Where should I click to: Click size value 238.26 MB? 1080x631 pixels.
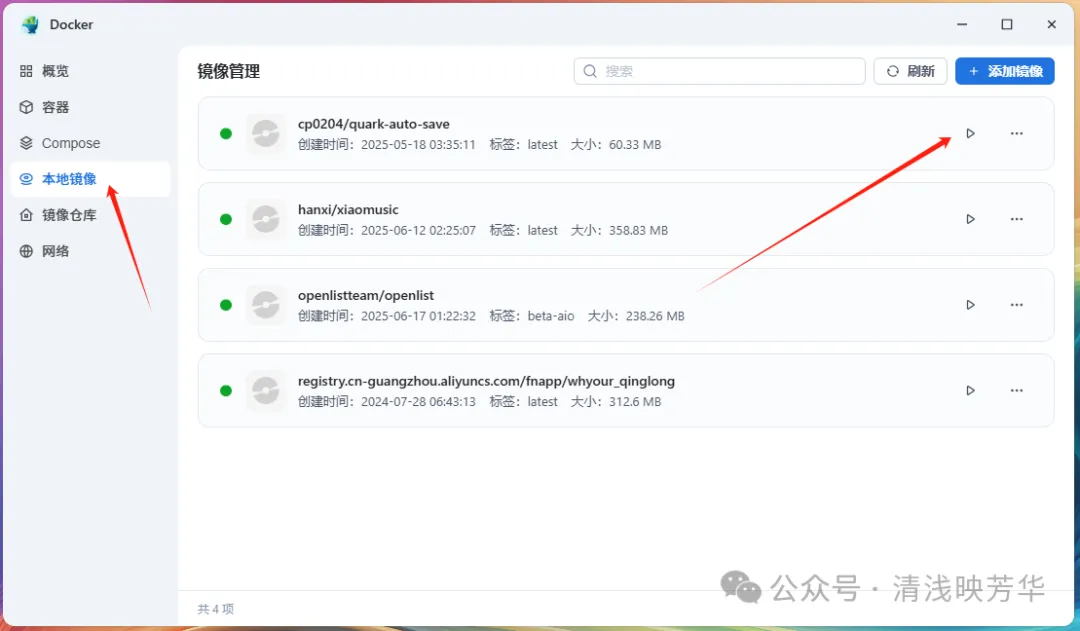tap(655, 316)
